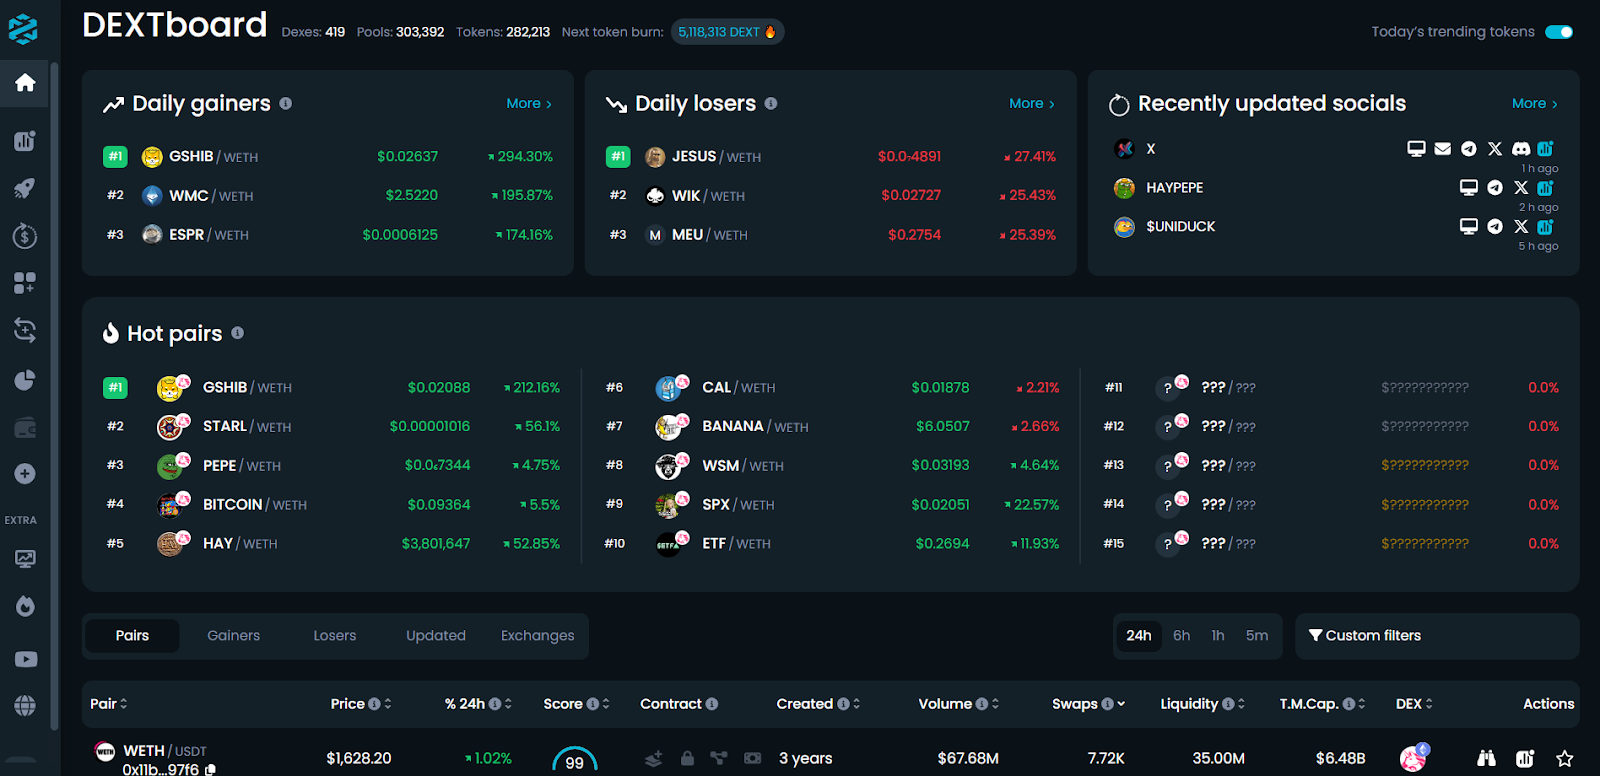Switch to the Updated tab

click(436, 636)
